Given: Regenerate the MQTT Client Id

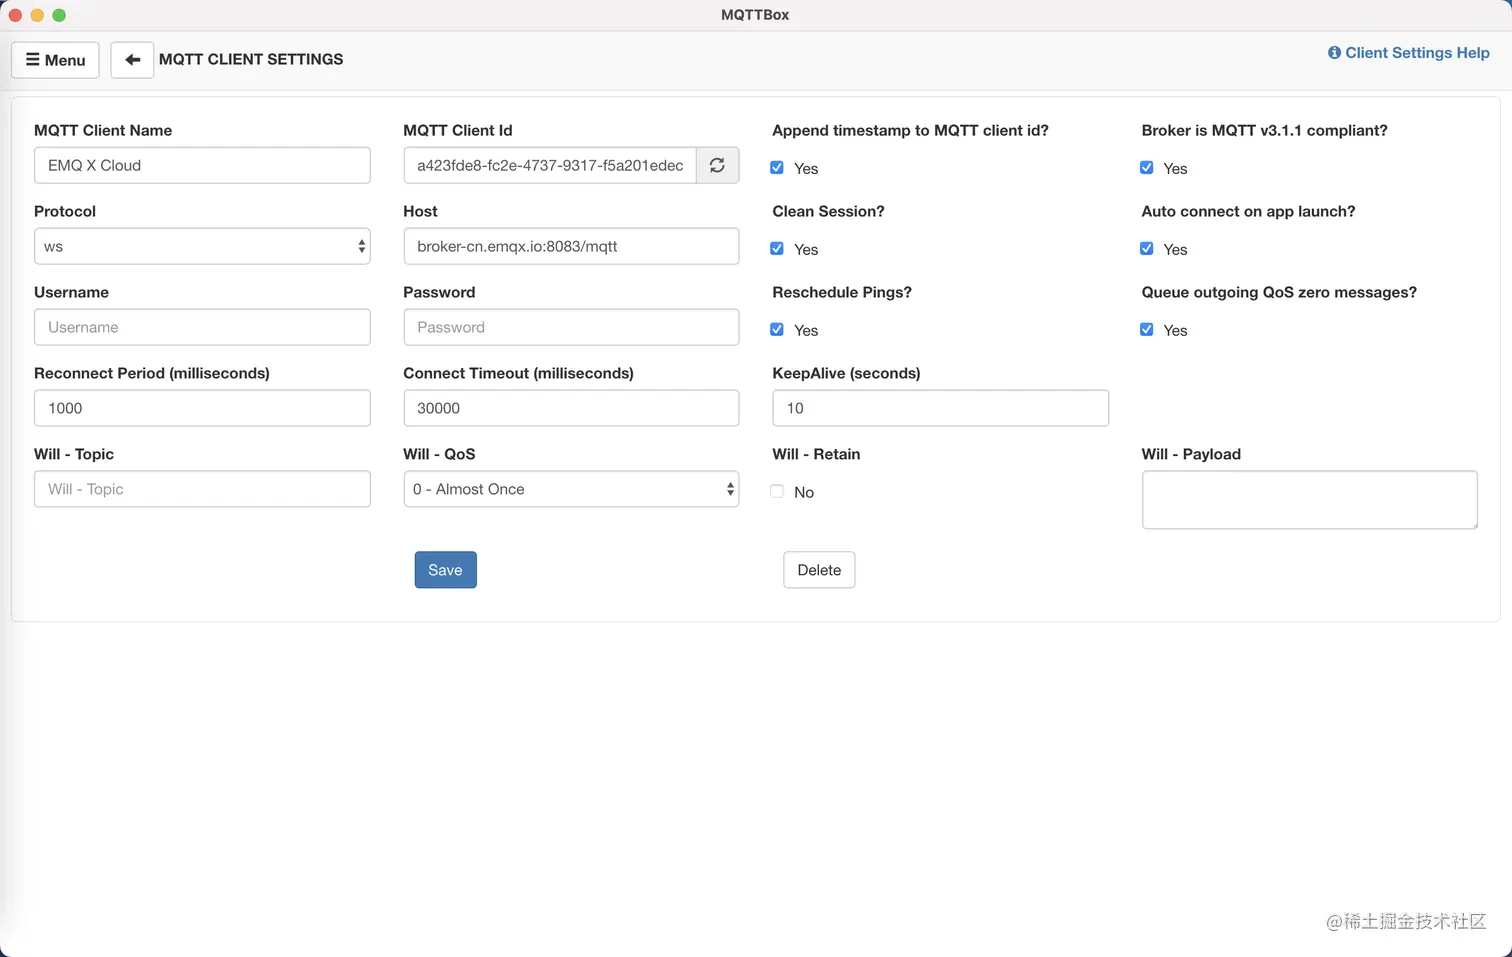Looking at the screenshot, I should tap(717, 166).
